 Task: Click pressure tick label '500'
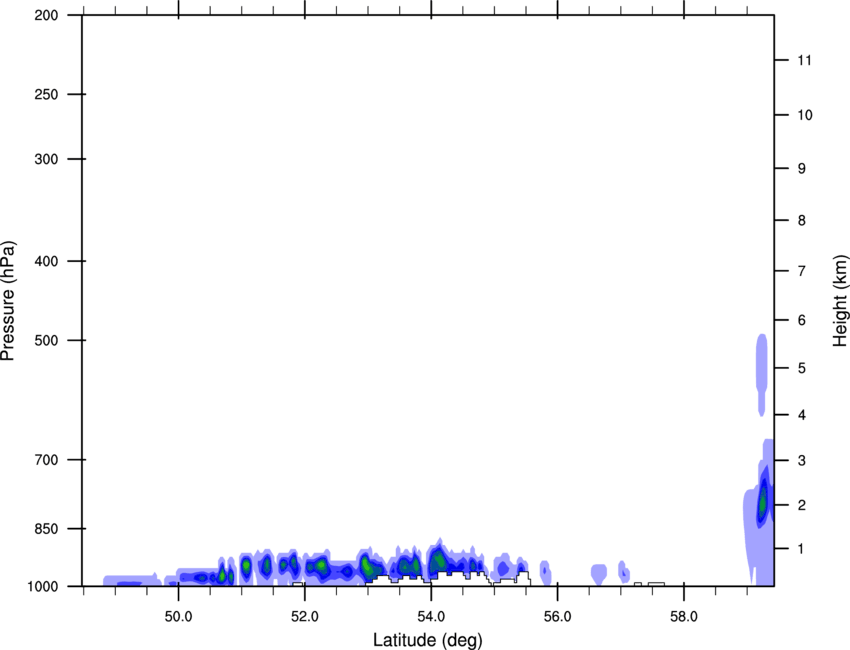coord(46,340)
